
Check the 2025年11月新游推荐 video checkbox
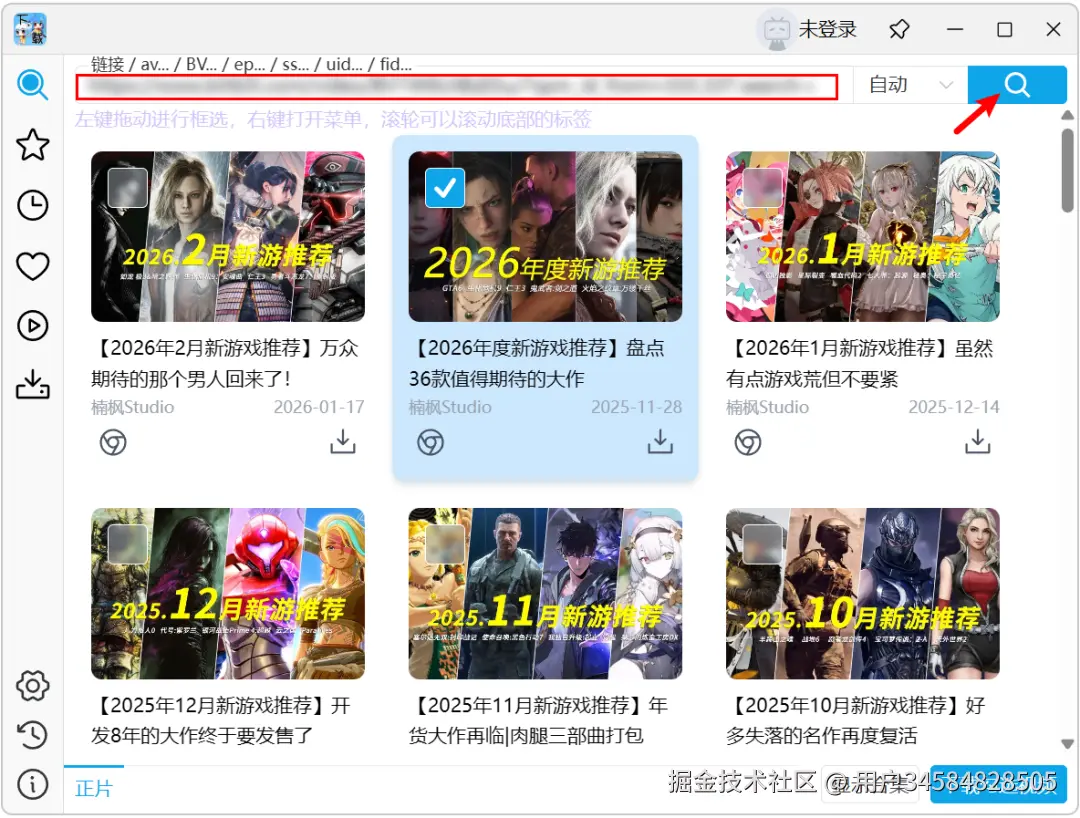(x=445, y=544)
